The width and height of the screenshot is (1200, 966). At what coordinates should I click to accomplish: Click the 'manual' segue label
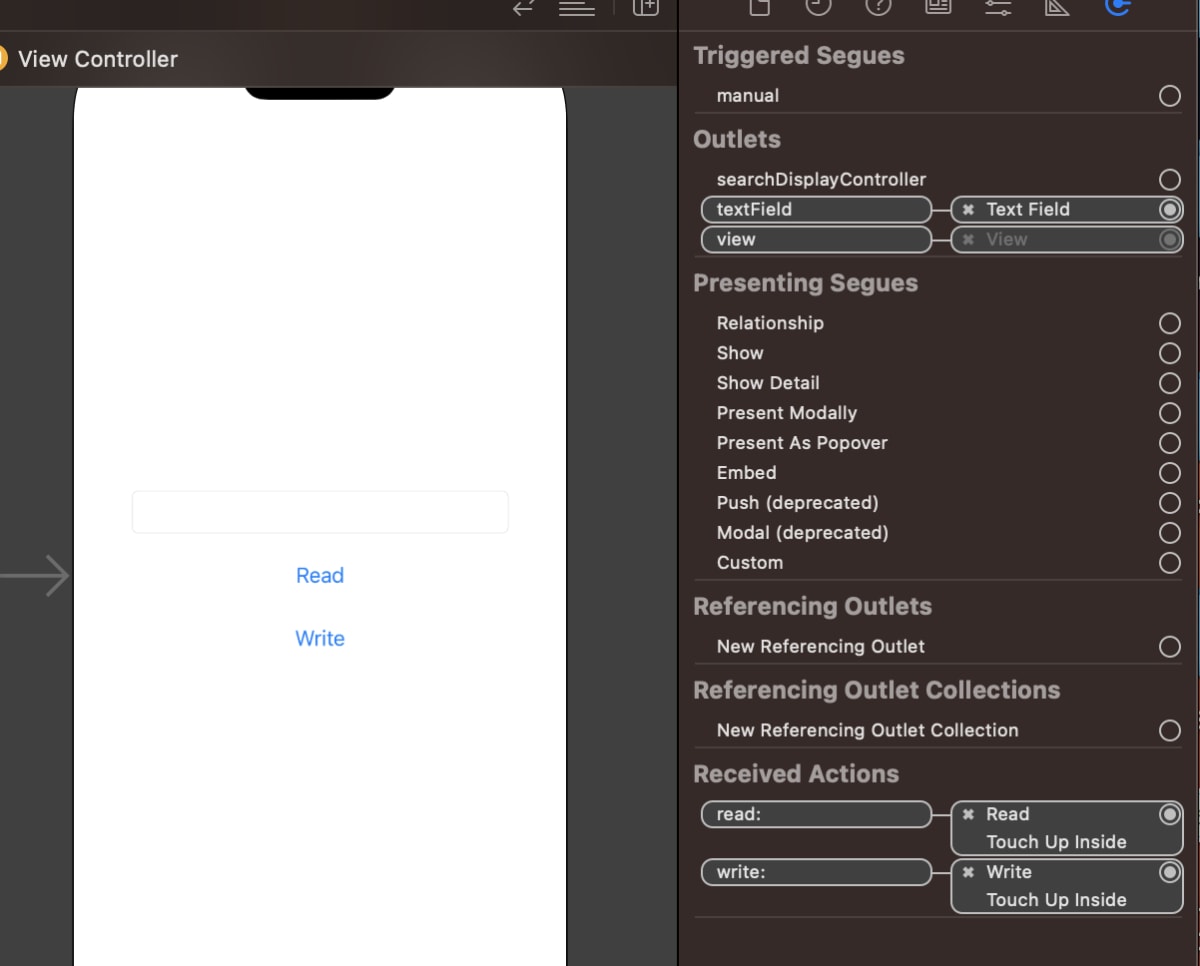click(748, 96)
